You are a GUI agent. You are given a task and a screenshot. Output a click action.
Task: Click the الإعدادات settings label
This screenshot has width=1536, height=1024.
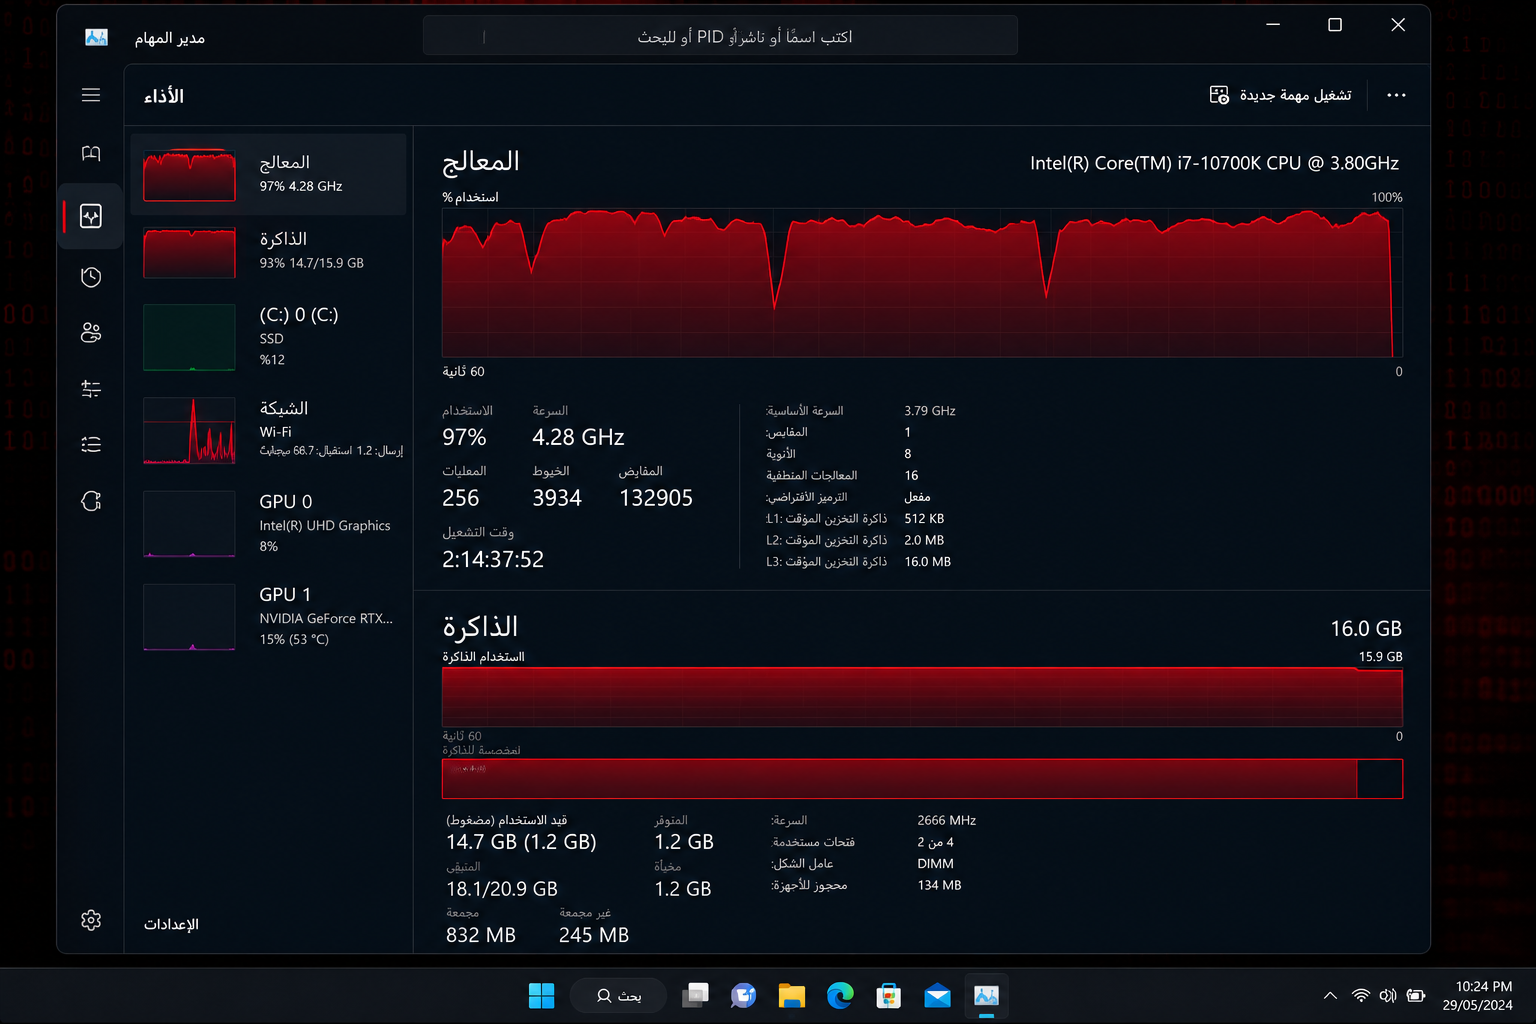171,924
